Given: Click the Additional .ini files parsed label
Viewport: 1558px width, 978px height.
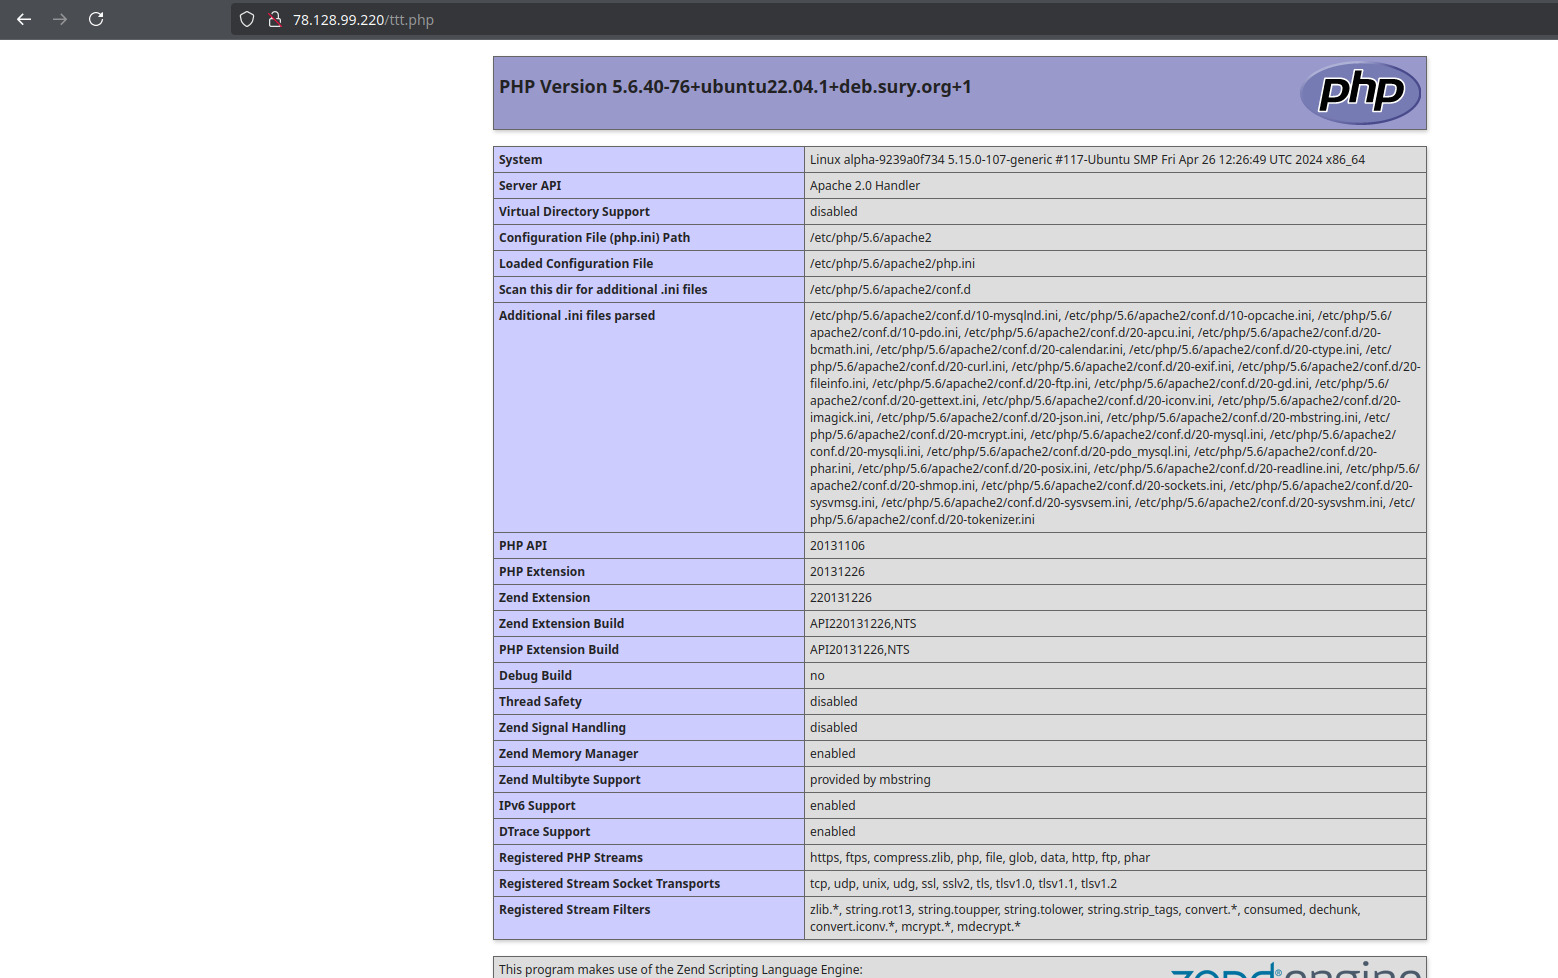Looking at the screenshot, I should [577, 316].
